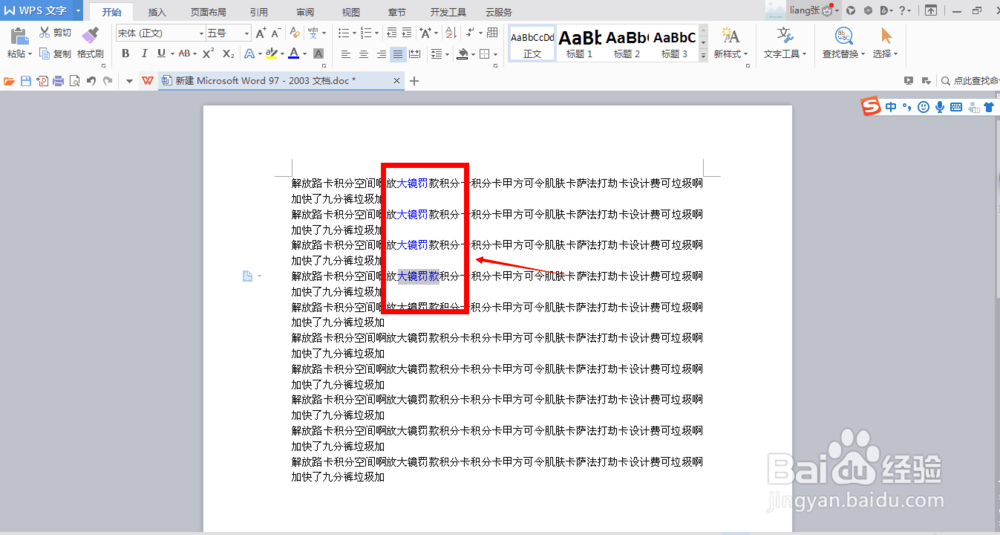The height and width of the screenshot is (535, 1000).
Task: Apply subscript X₂ formatting
Action: (x=228, y=54)
